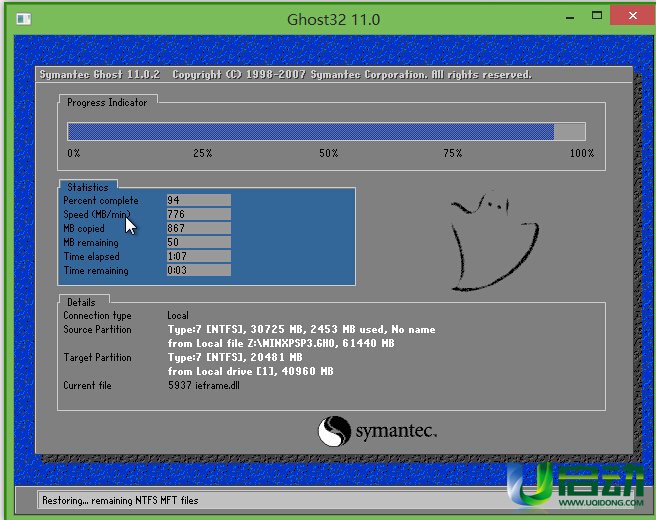Click the Speed (MB/min) label

click(x=97, y=215)
